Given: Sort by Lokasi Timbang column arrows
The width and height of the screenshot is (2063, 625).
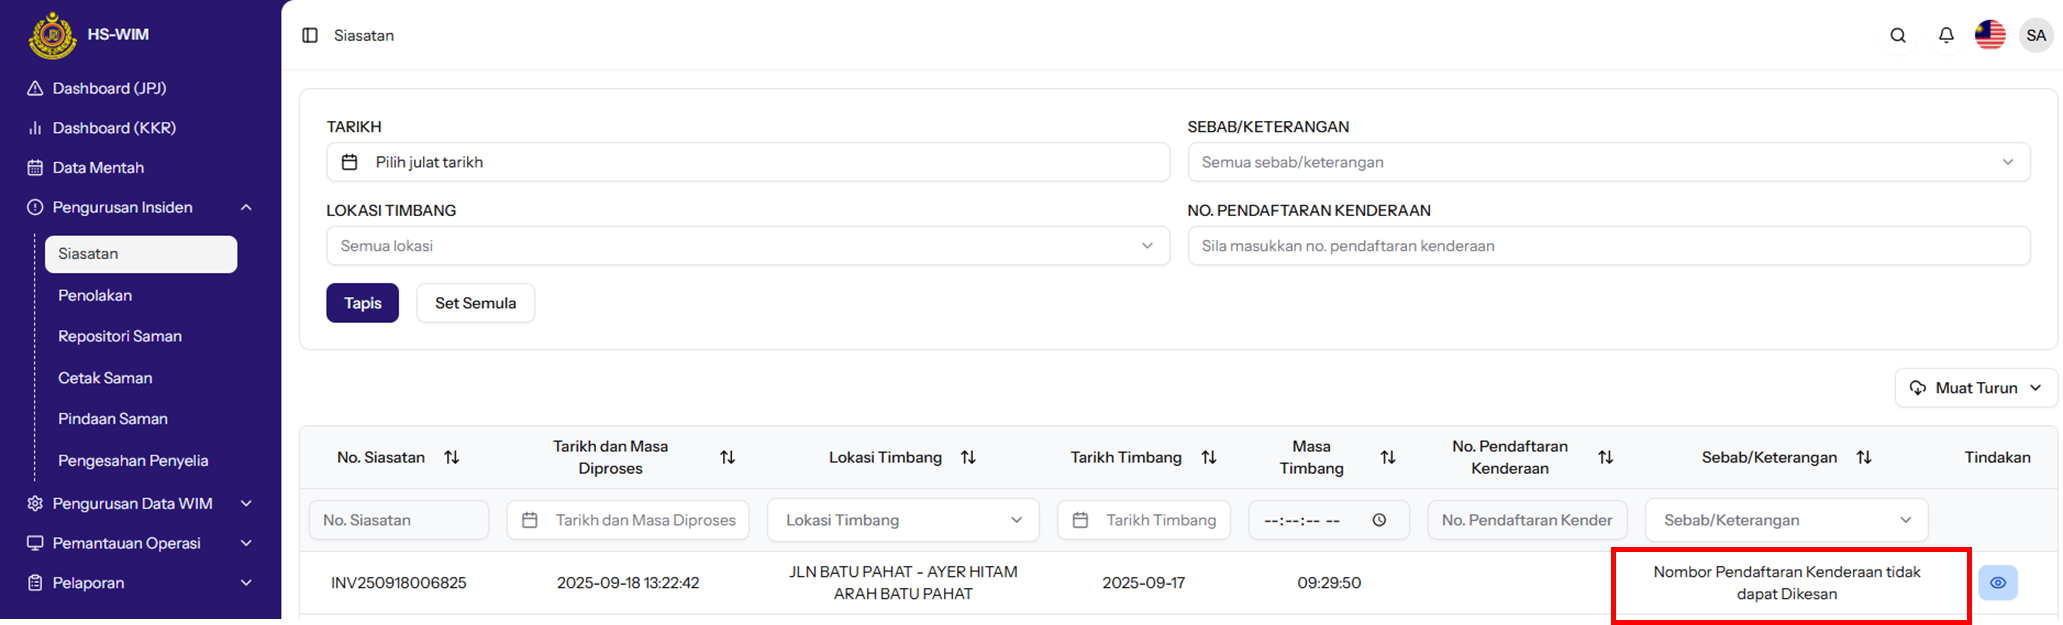Looking at the screenshot, I should [x=968, y=457].
